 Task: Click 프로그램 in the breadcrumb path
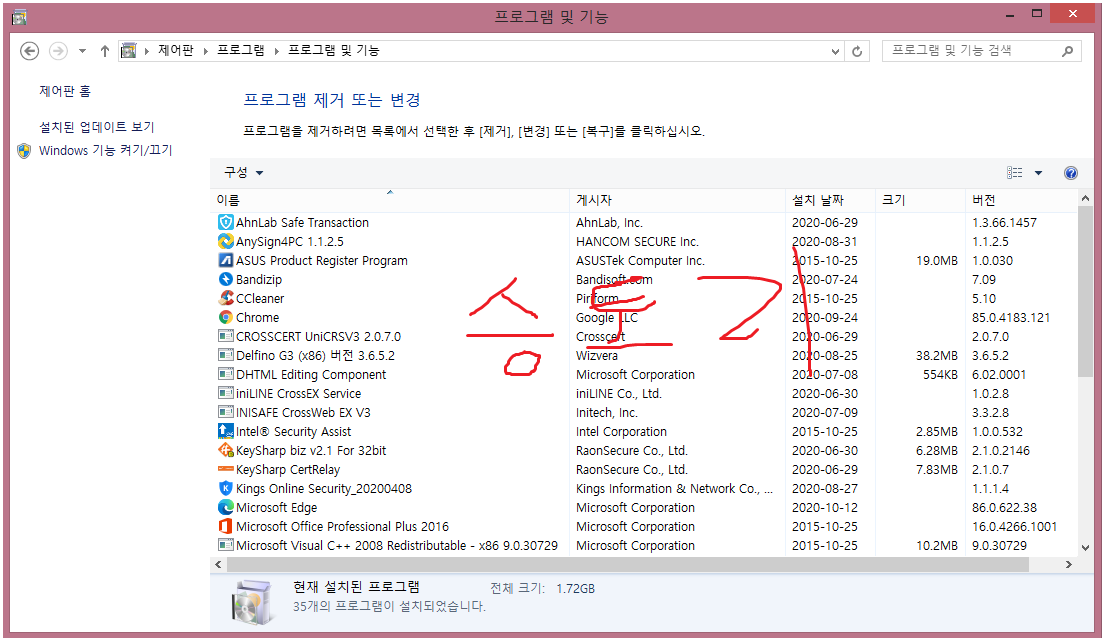[241, 51]
